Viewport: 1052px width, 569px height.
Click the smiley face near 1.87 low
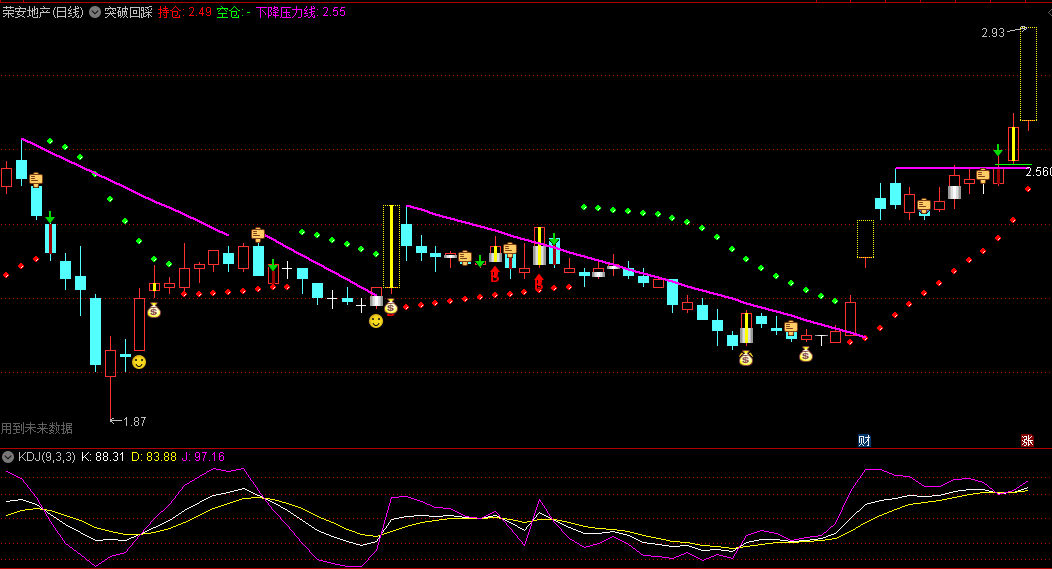139,362
